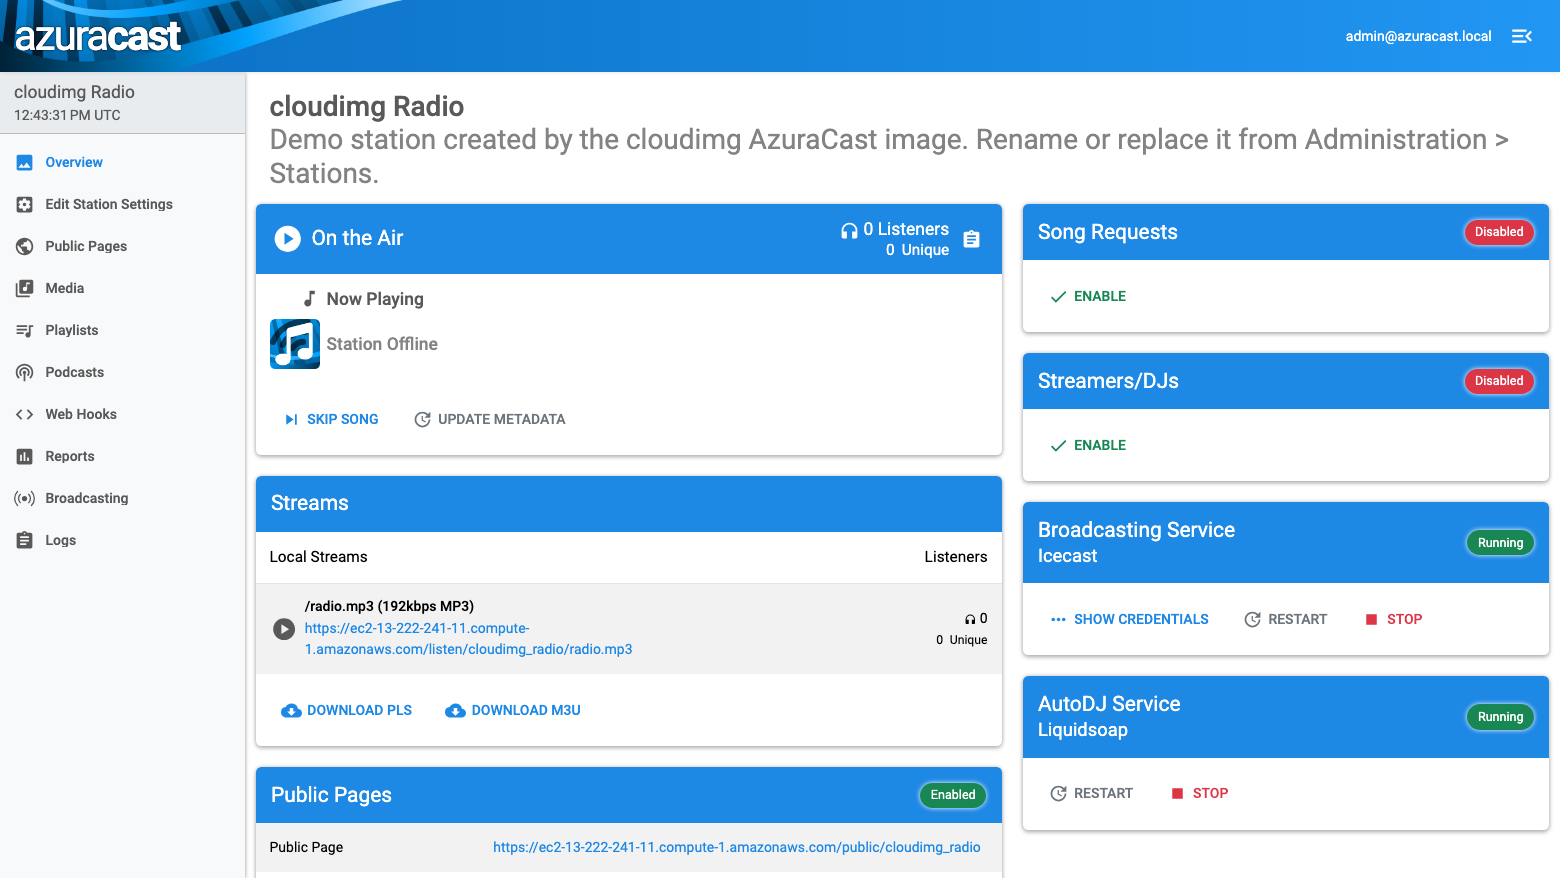Play the /radio.mp3 local stream

click(x=284, y=629)
